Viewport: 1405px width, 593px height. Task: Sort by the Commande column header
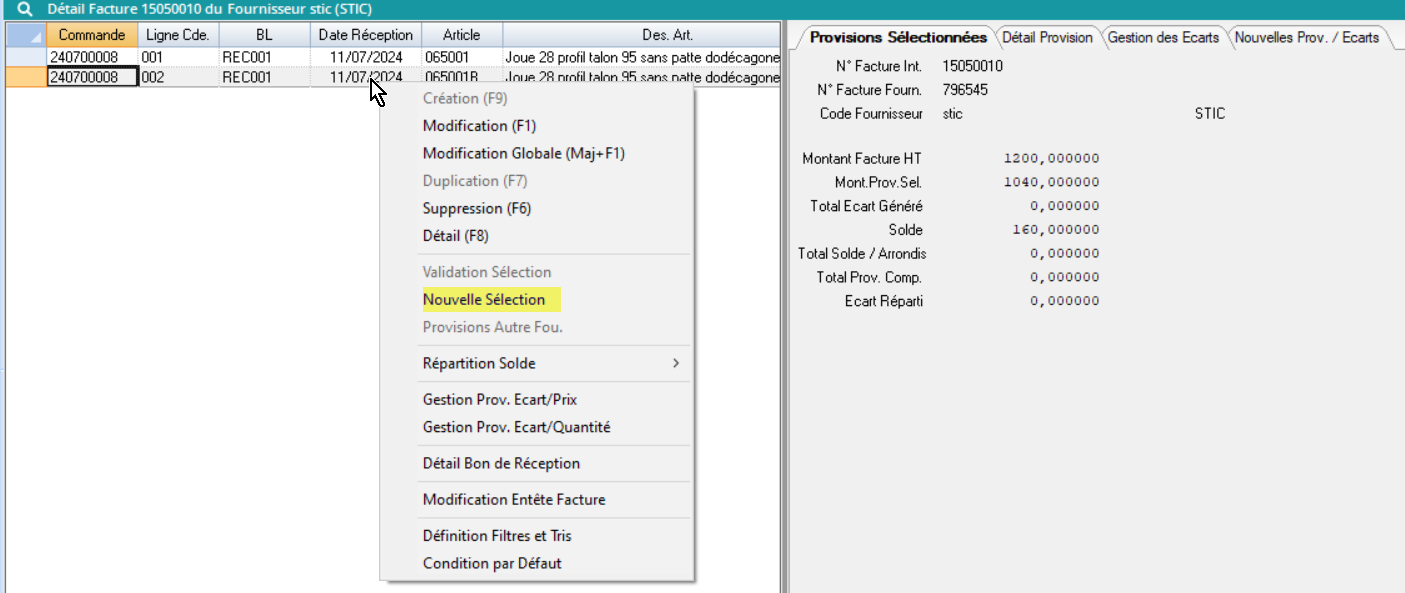click(91, 35)
